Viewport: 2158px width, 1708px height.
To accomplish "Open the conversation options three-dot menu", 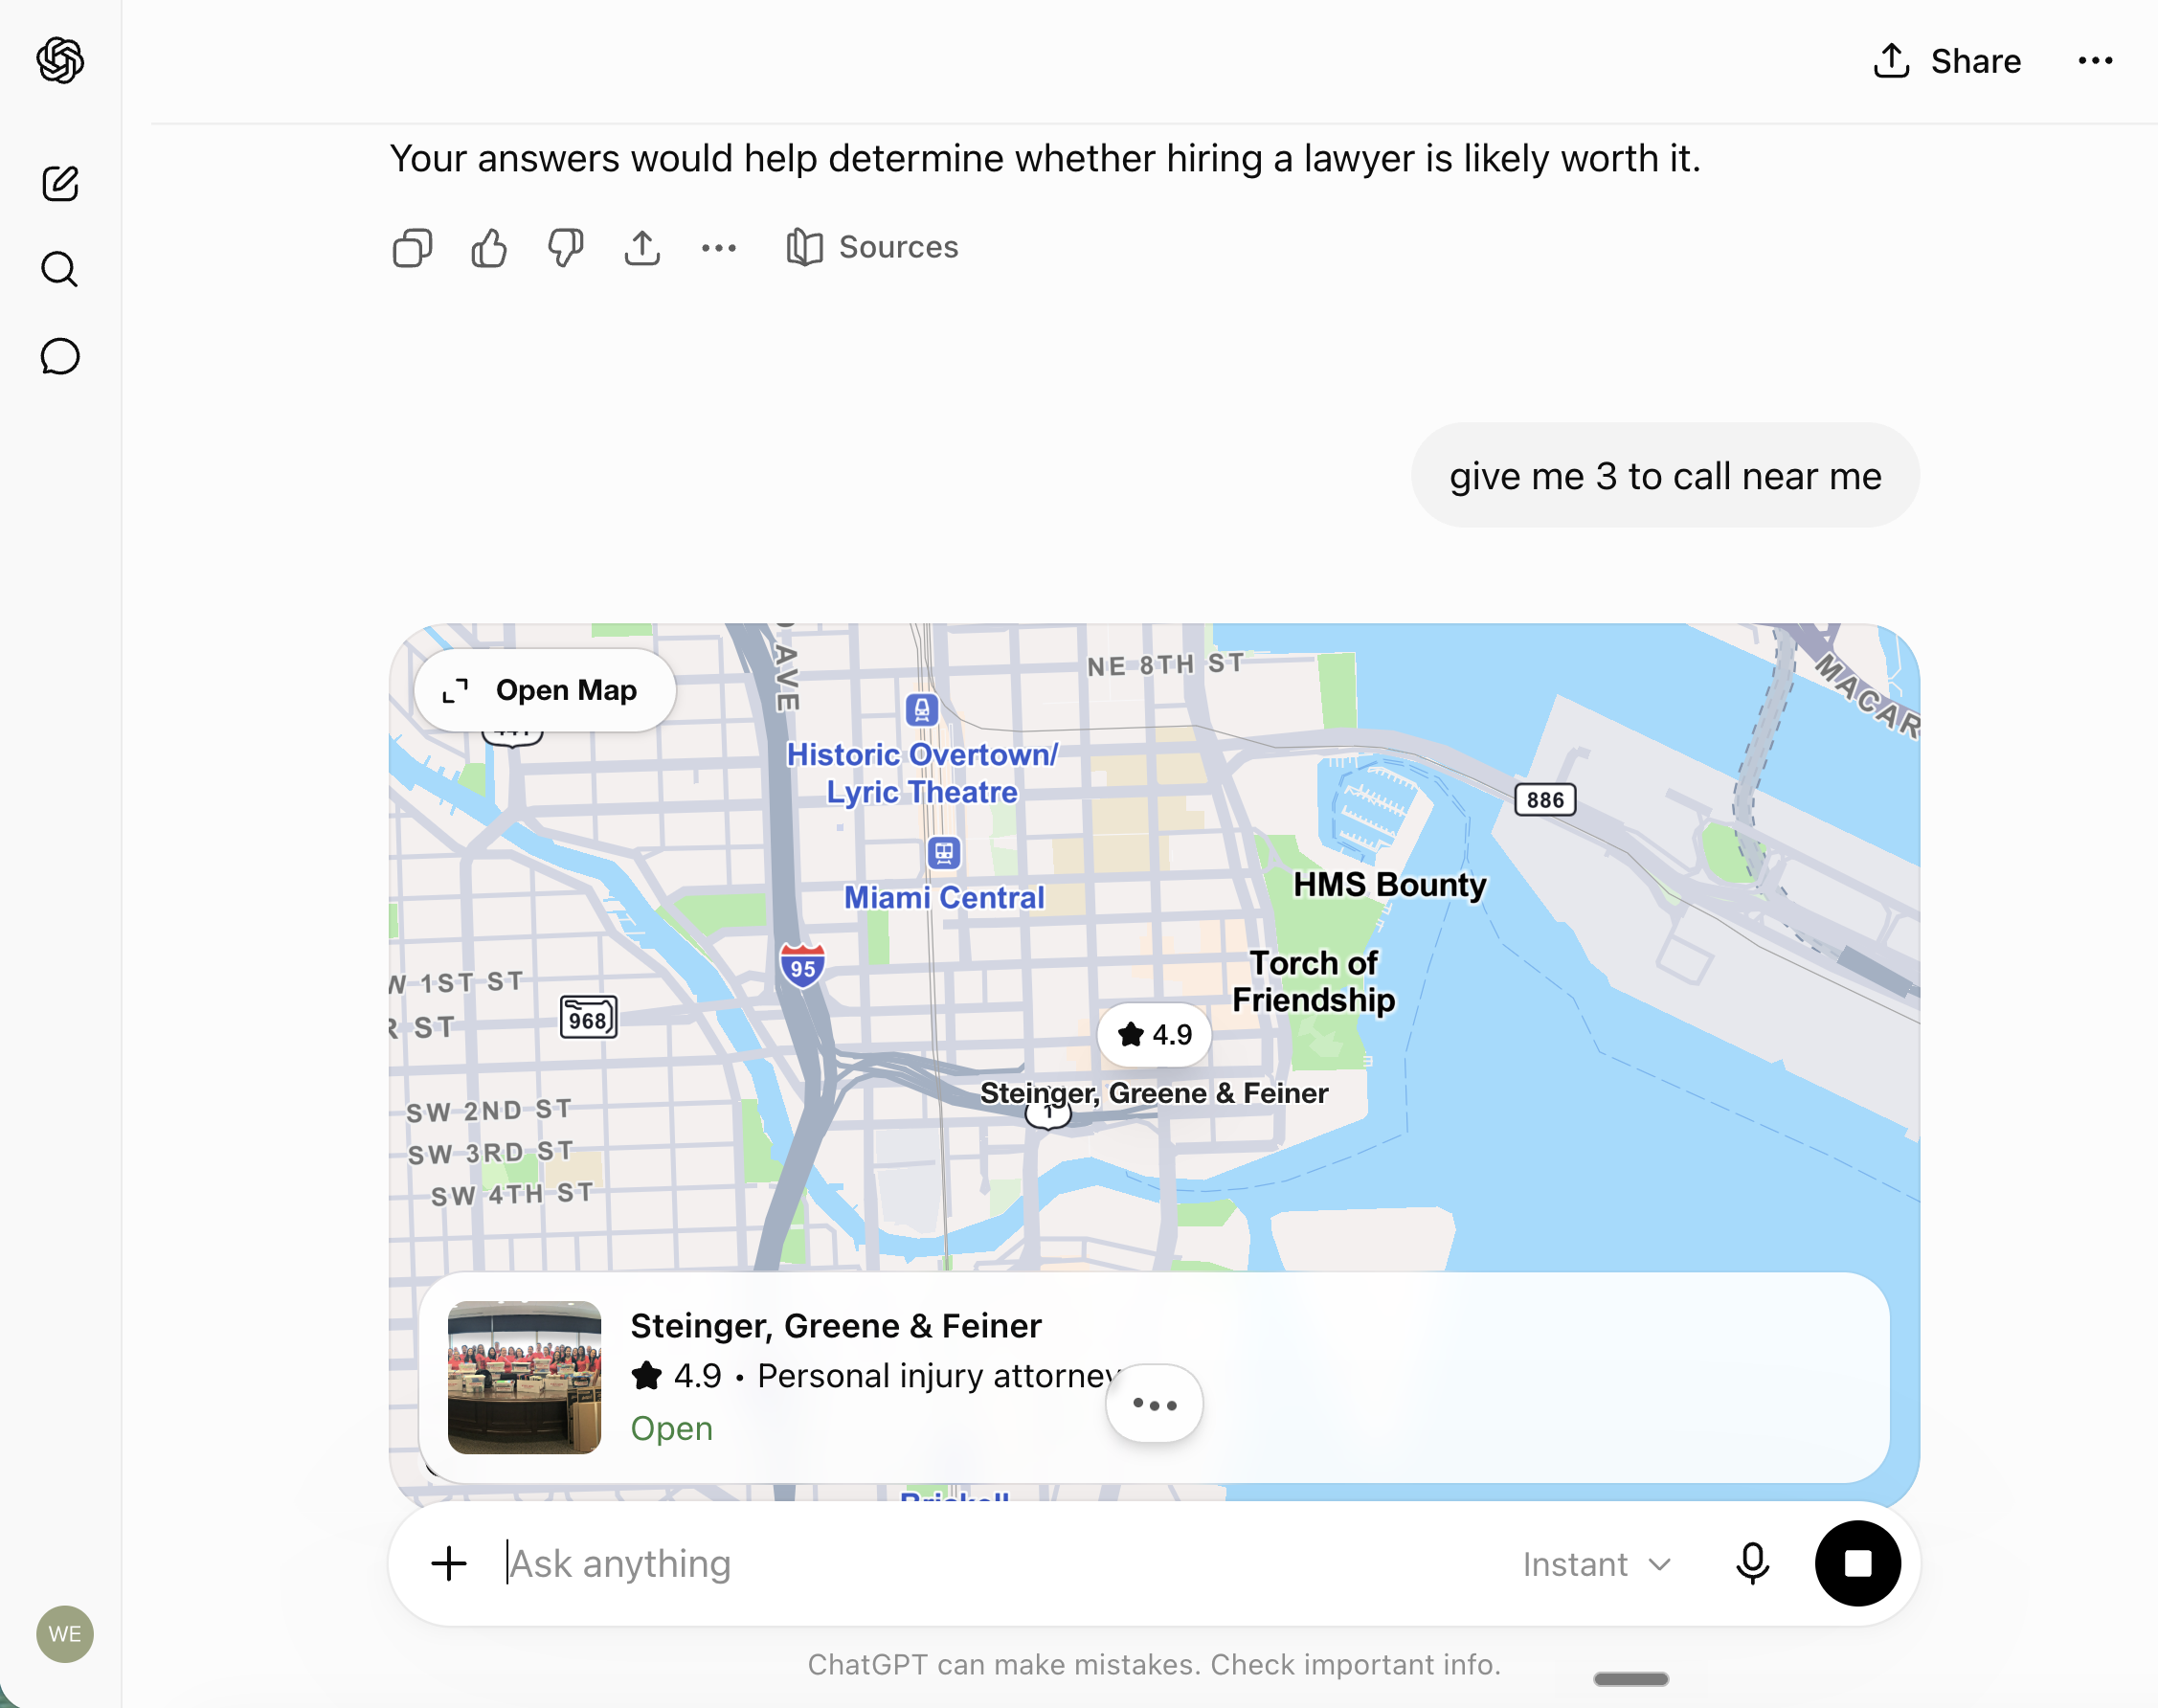I will coord(2095,61).
